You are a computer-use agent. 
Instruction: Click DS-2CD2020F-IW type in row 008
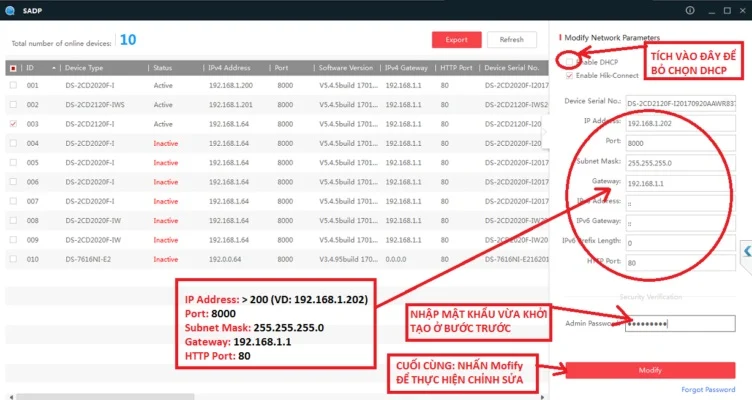point(93,221)
